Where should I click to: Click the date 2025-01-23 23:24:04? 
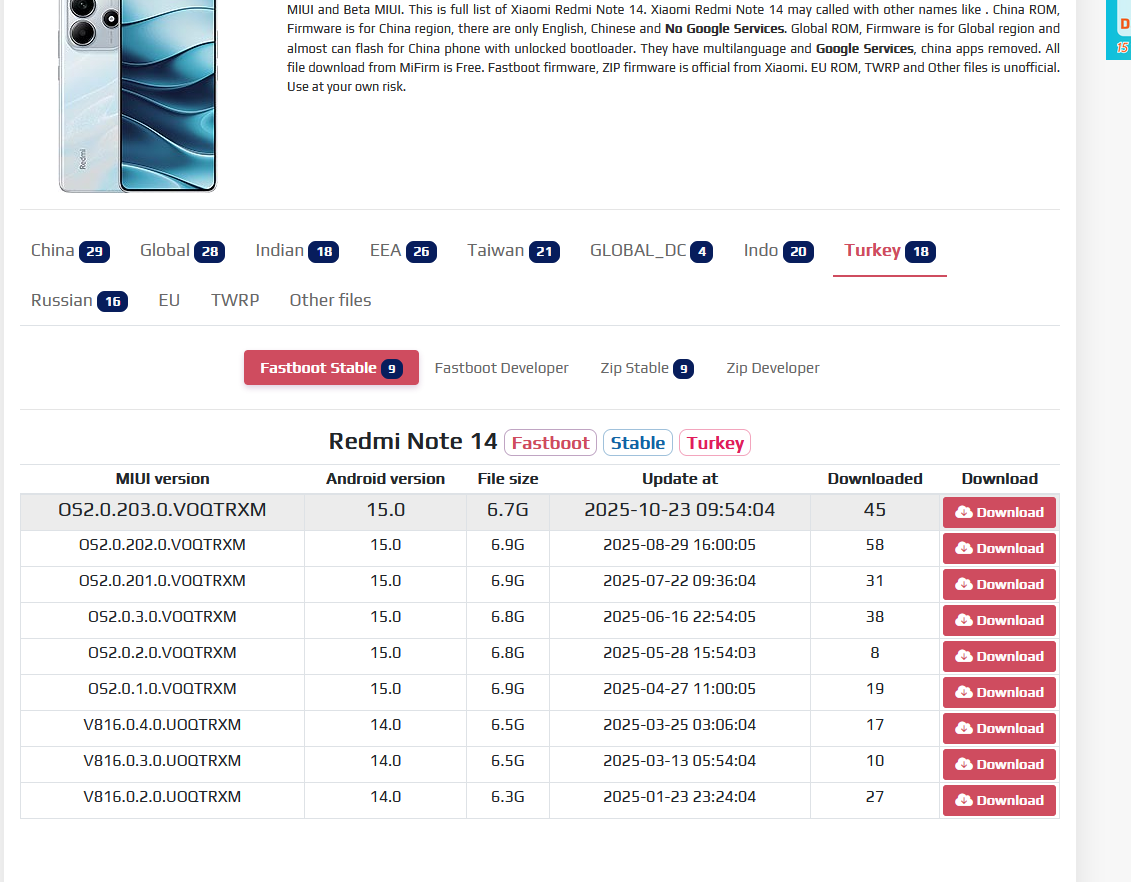[x=679, y=798]
